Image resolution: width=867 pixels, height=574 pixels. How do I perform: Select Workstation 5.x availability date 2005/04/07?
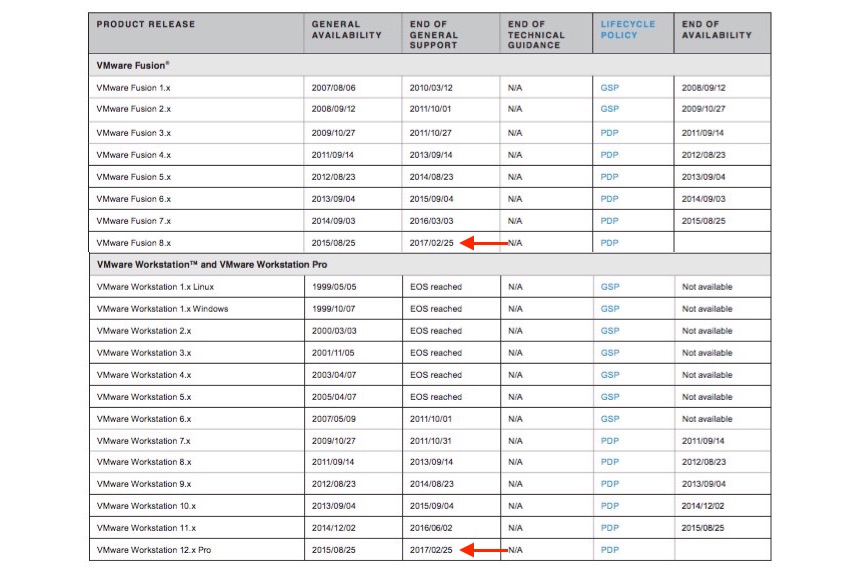coord(334,397)
